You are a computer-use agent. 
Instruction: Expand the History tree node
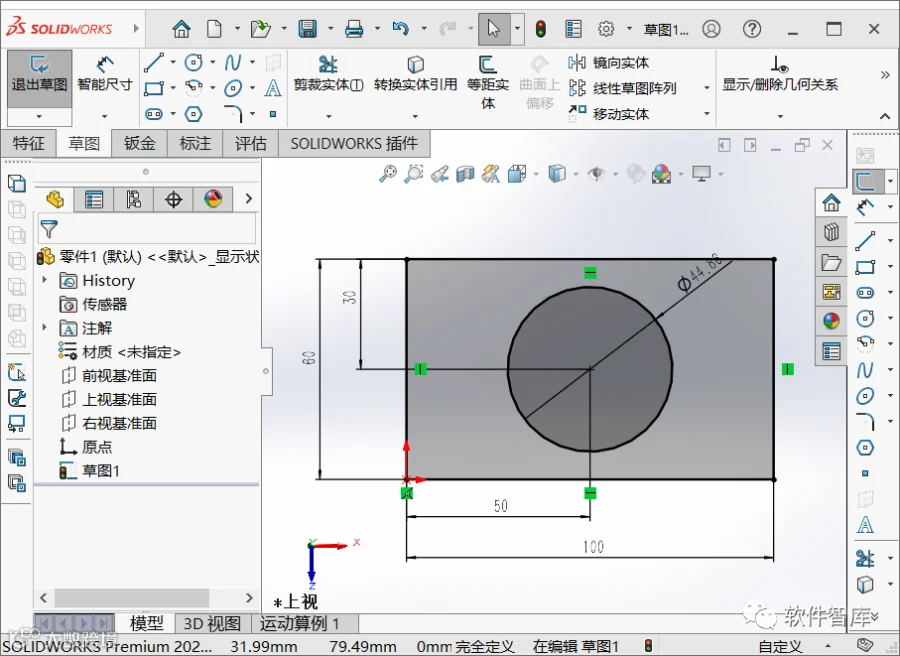click(45, 280)
